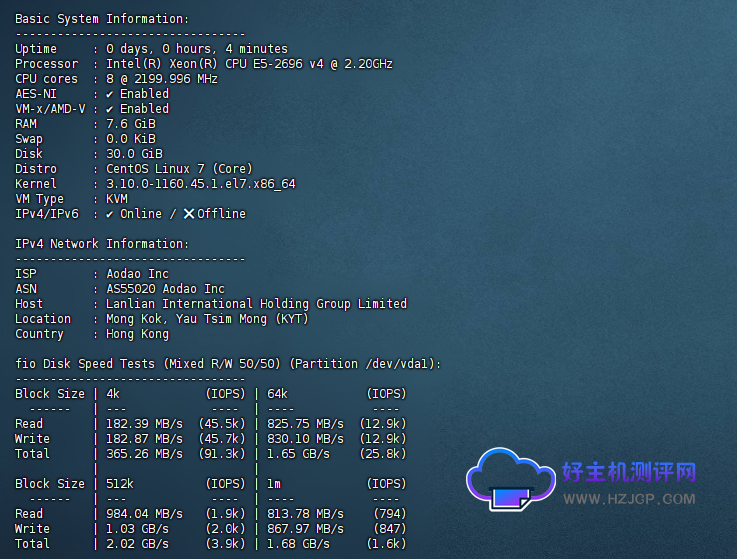The height and width of the screenshot is (559, 737).
Task: Select the IPv4 Network Information heading
Action: 101,243
